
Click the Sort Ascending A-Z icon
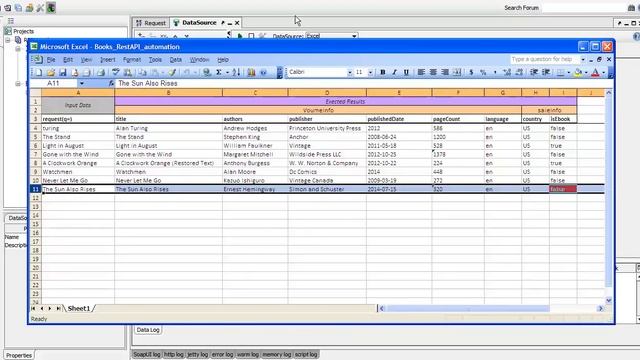click(x=236, y=72)
